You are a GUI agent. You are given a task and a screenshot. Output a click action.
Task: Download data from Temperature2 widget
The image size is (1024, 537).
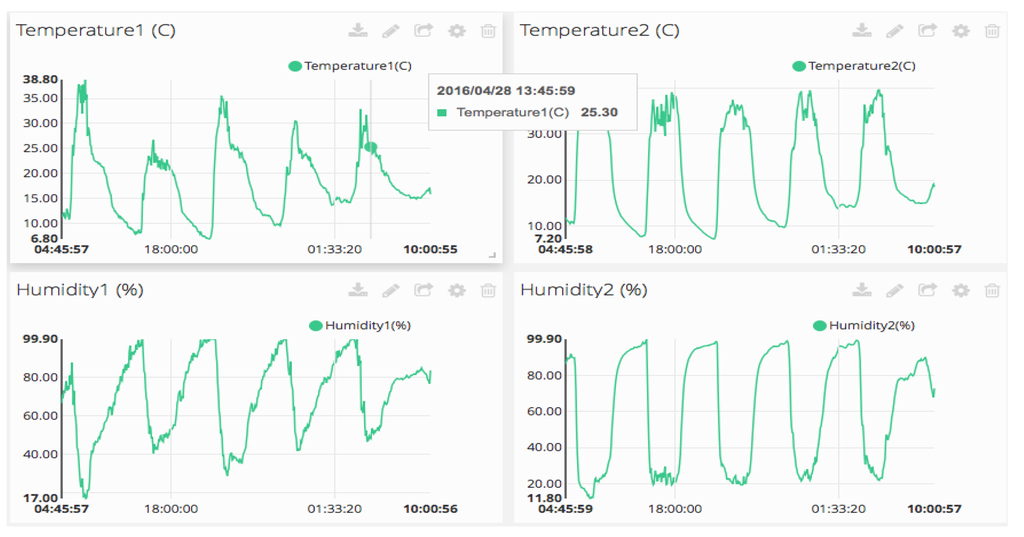coord(862,30)
